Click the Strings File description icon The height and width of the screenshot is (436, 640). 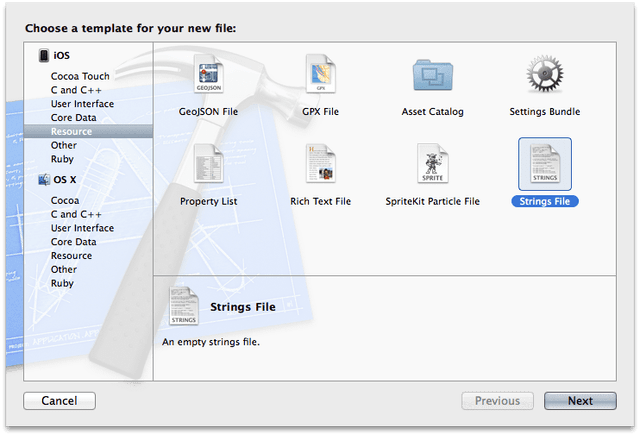tap(184, 306)
